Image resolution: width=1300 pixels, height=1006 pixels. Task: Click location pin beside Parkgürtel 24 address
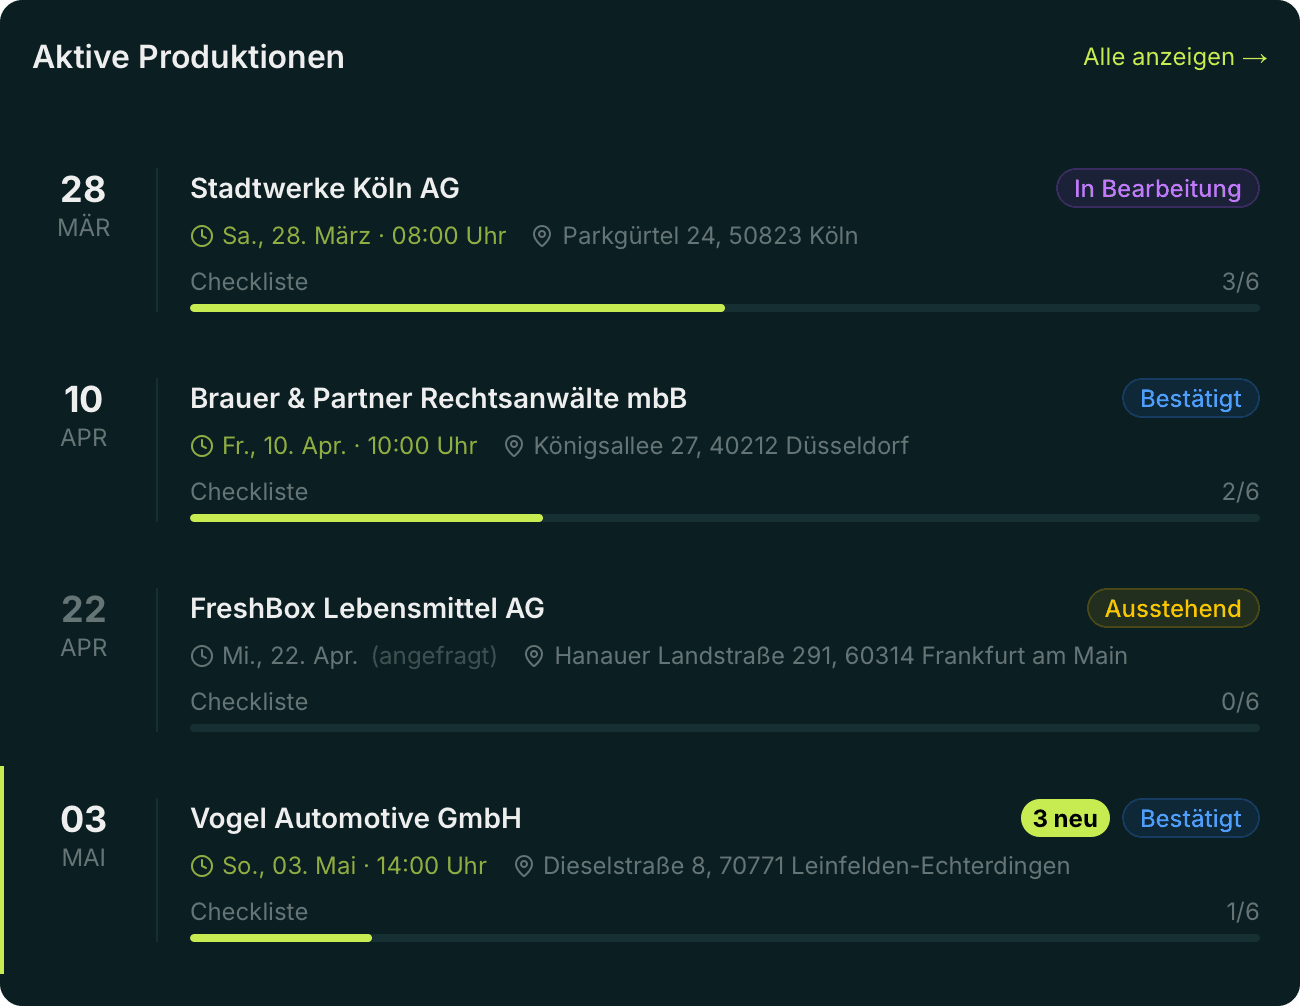click(542, 237)
